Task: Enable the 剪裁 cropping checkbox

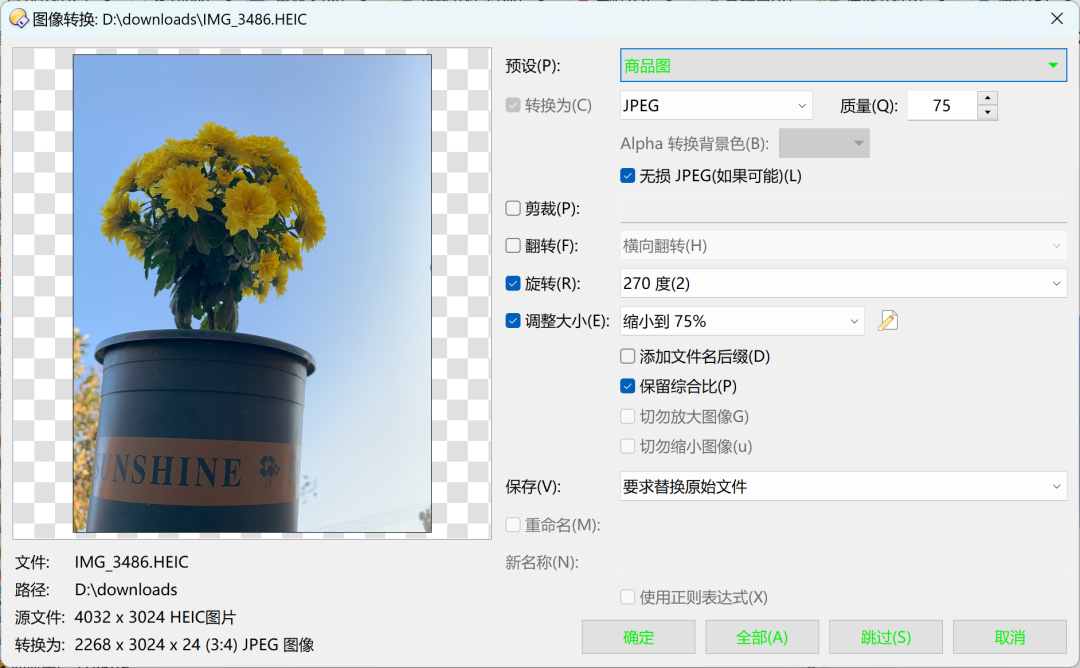Action: (513, 207)
